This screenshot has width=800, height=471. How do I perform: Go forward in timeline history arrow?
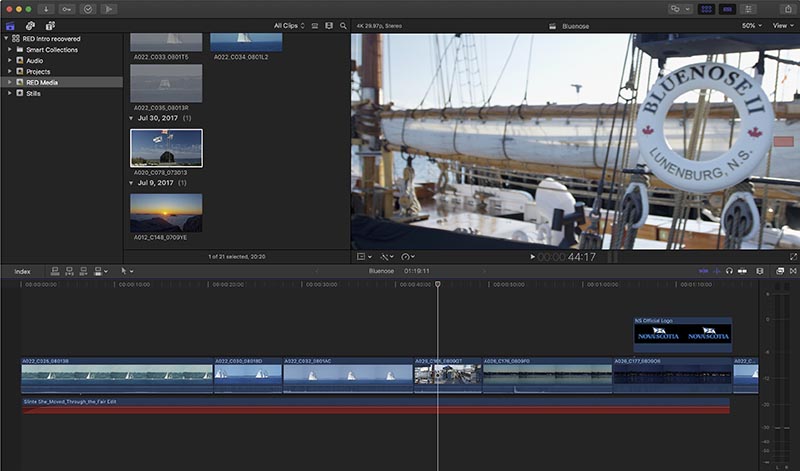(484, 271)
